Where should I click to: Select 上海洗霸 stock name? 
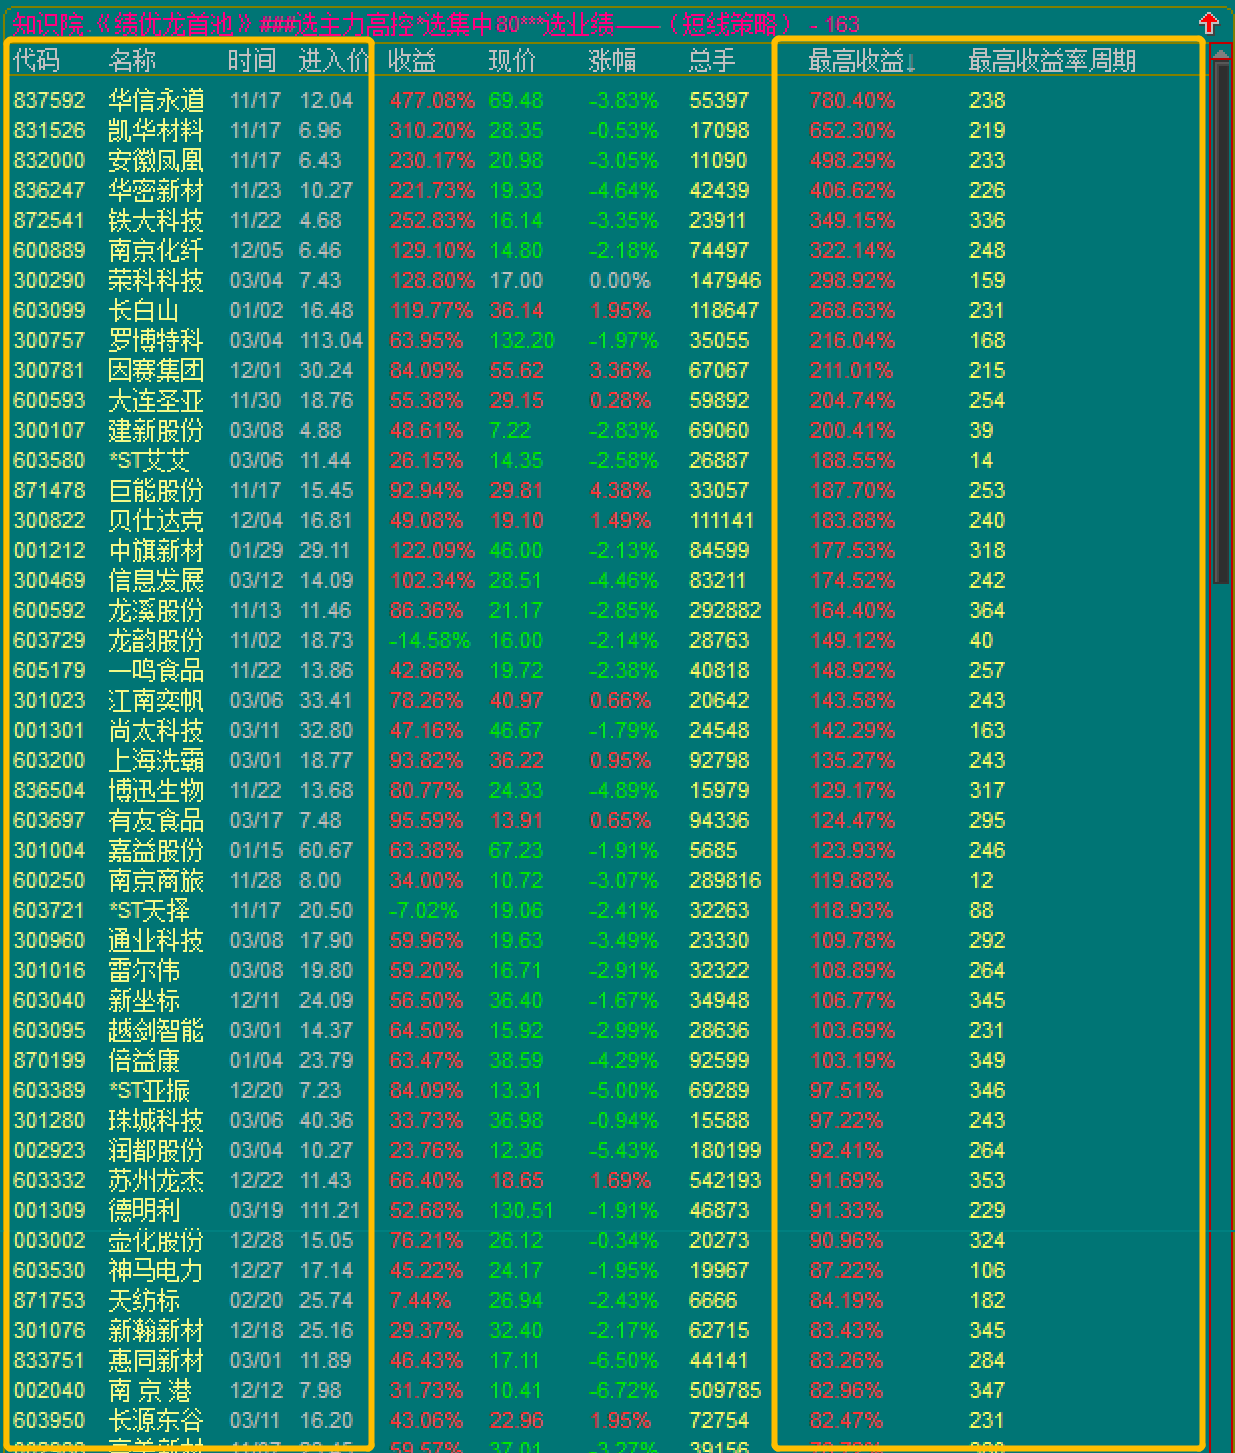tap(157, 760)
